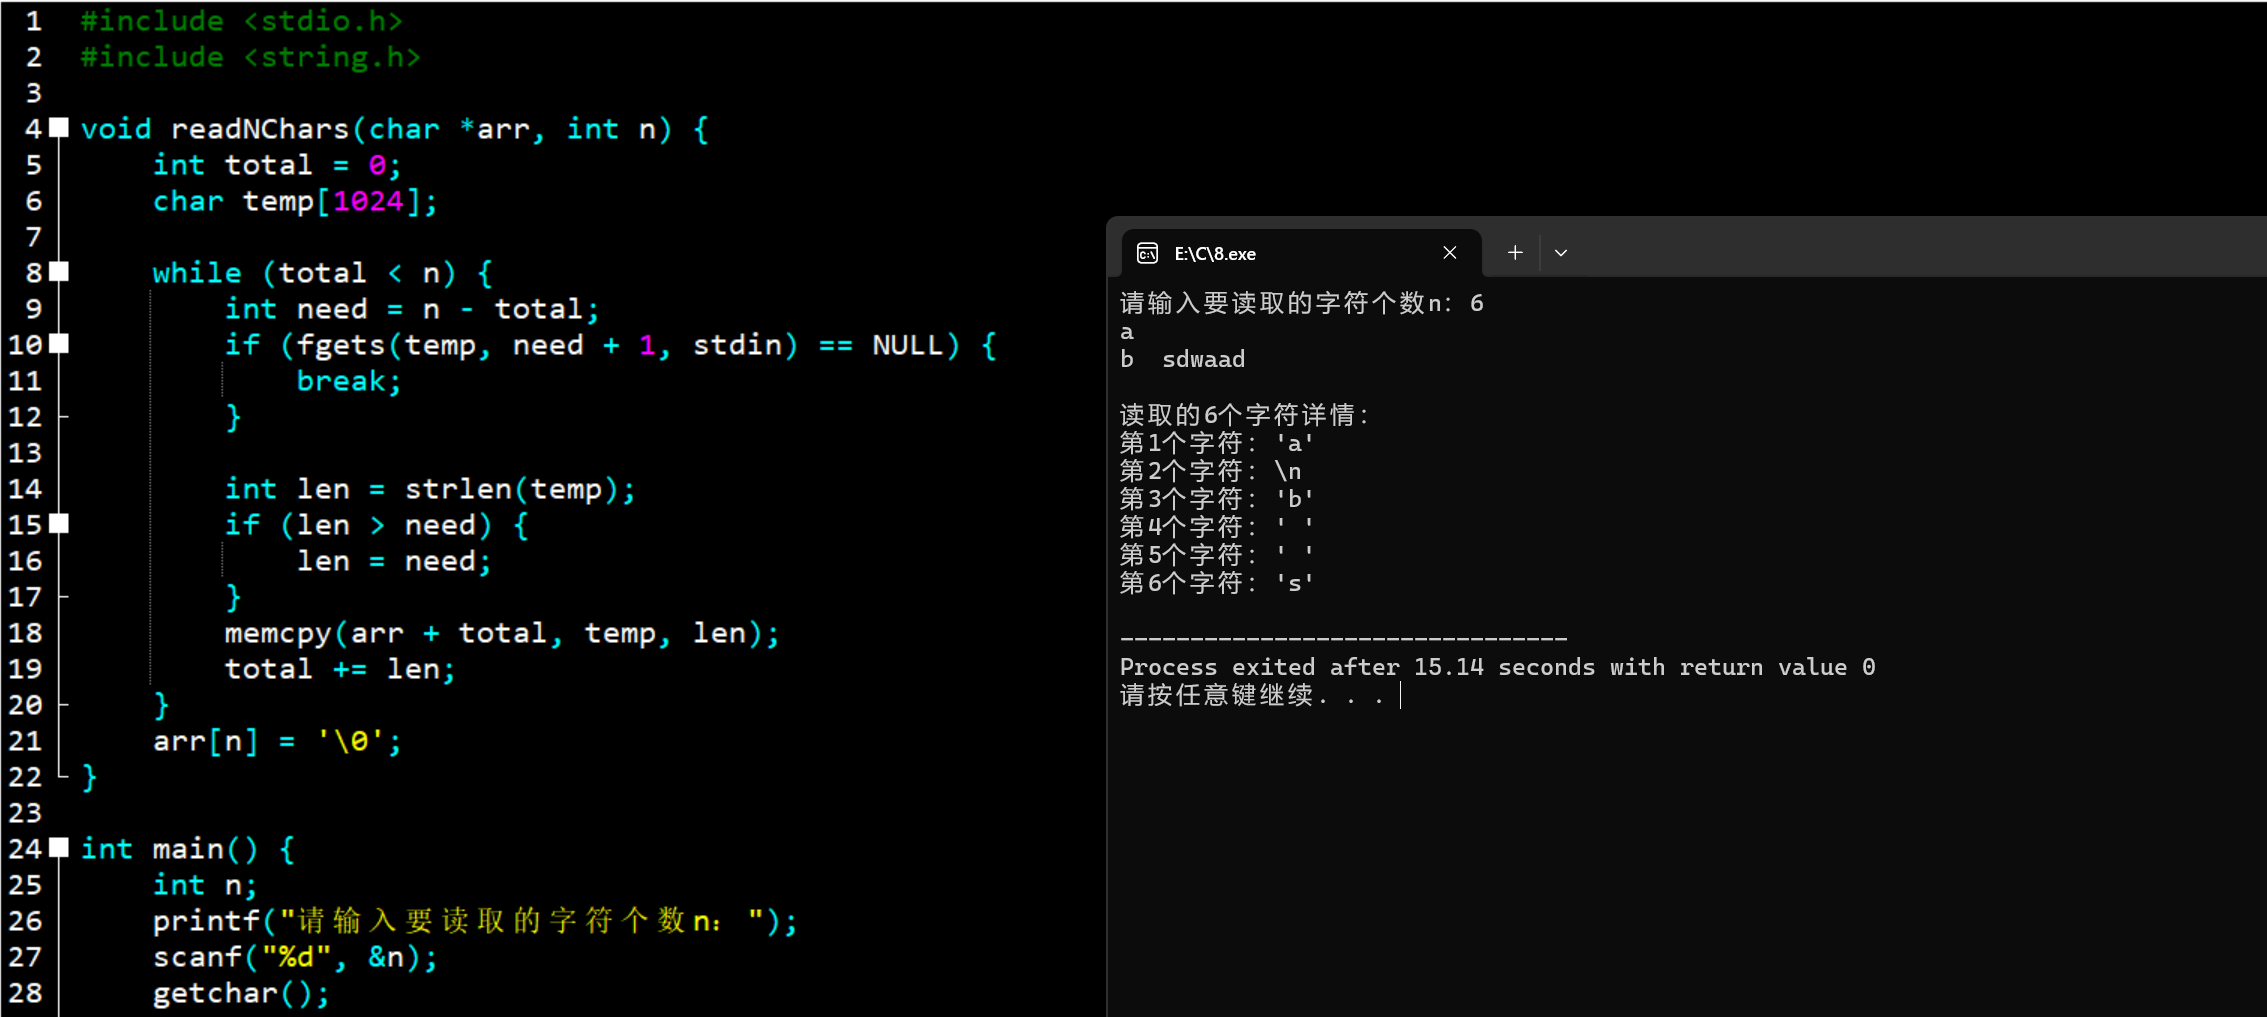The height and width of the screenshot is (1017, 2267).
Task: Close the E:\C\8.exe terminal tab
Action: (1450, 253)
